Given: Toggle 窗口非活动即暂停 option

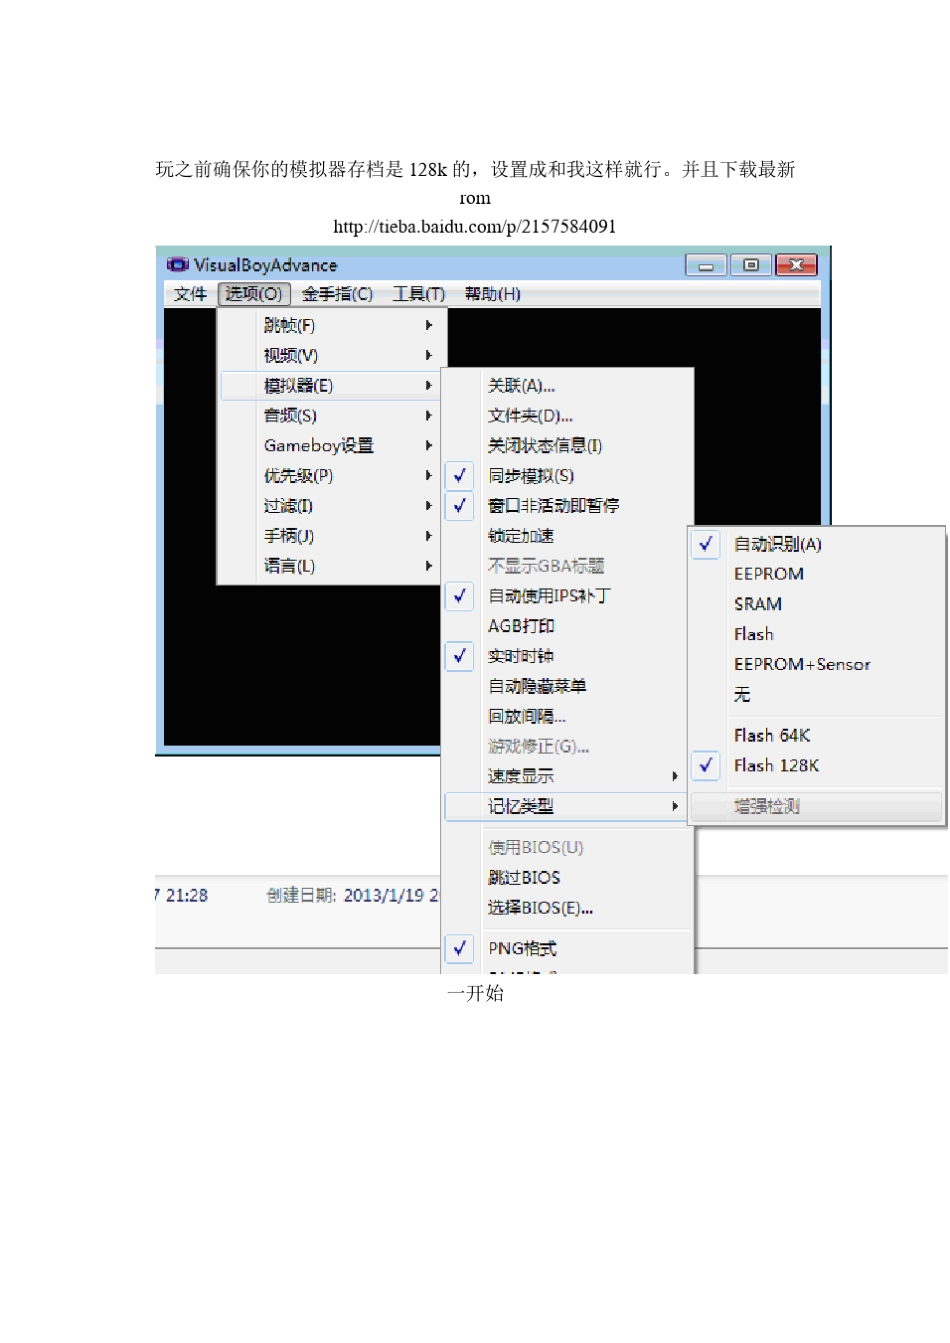Looking at the screenshot, I should point(566,505).
